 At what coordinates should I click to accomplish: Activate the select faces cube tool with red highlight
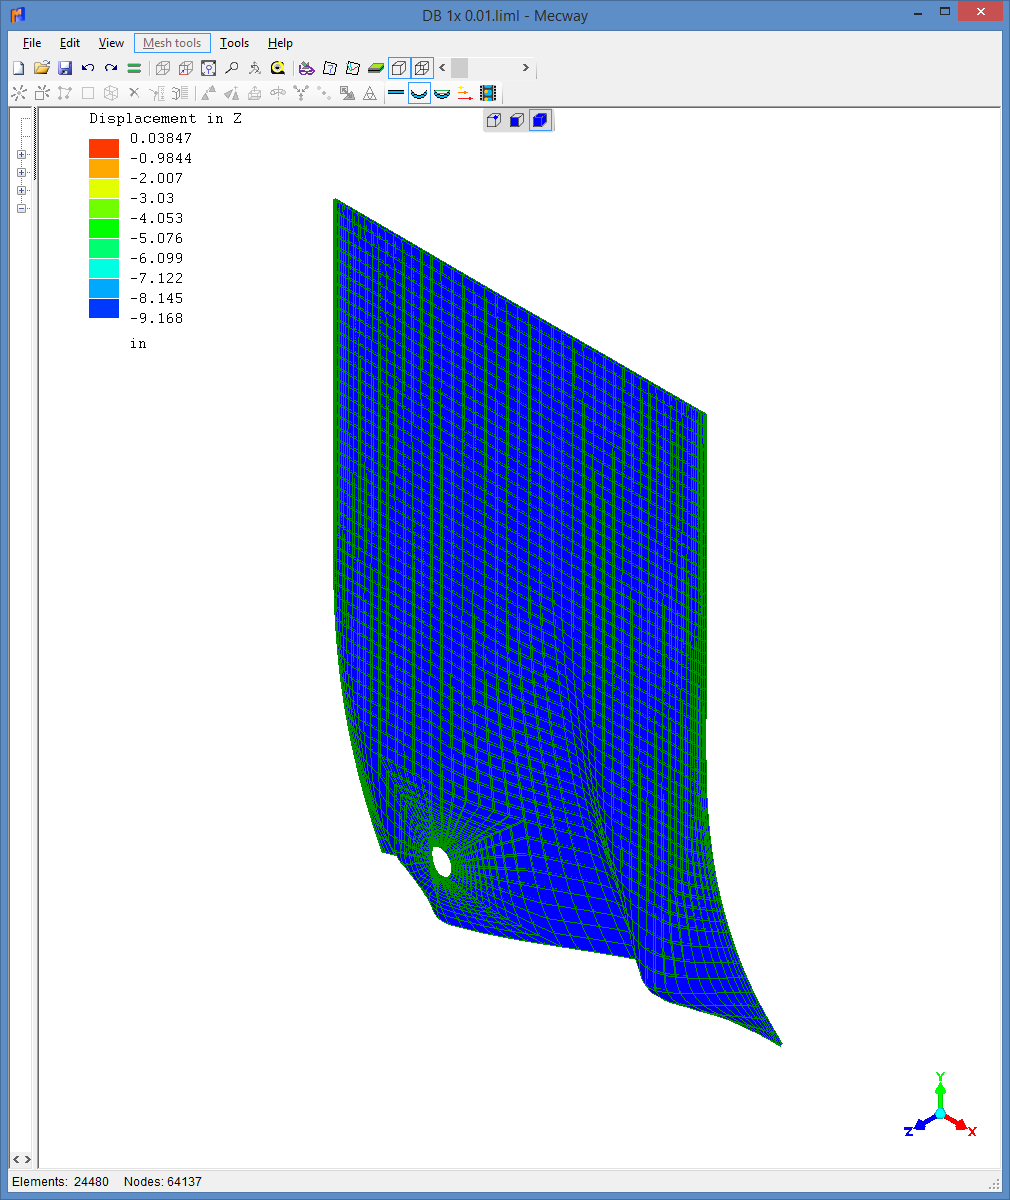[x=185, y=68]
